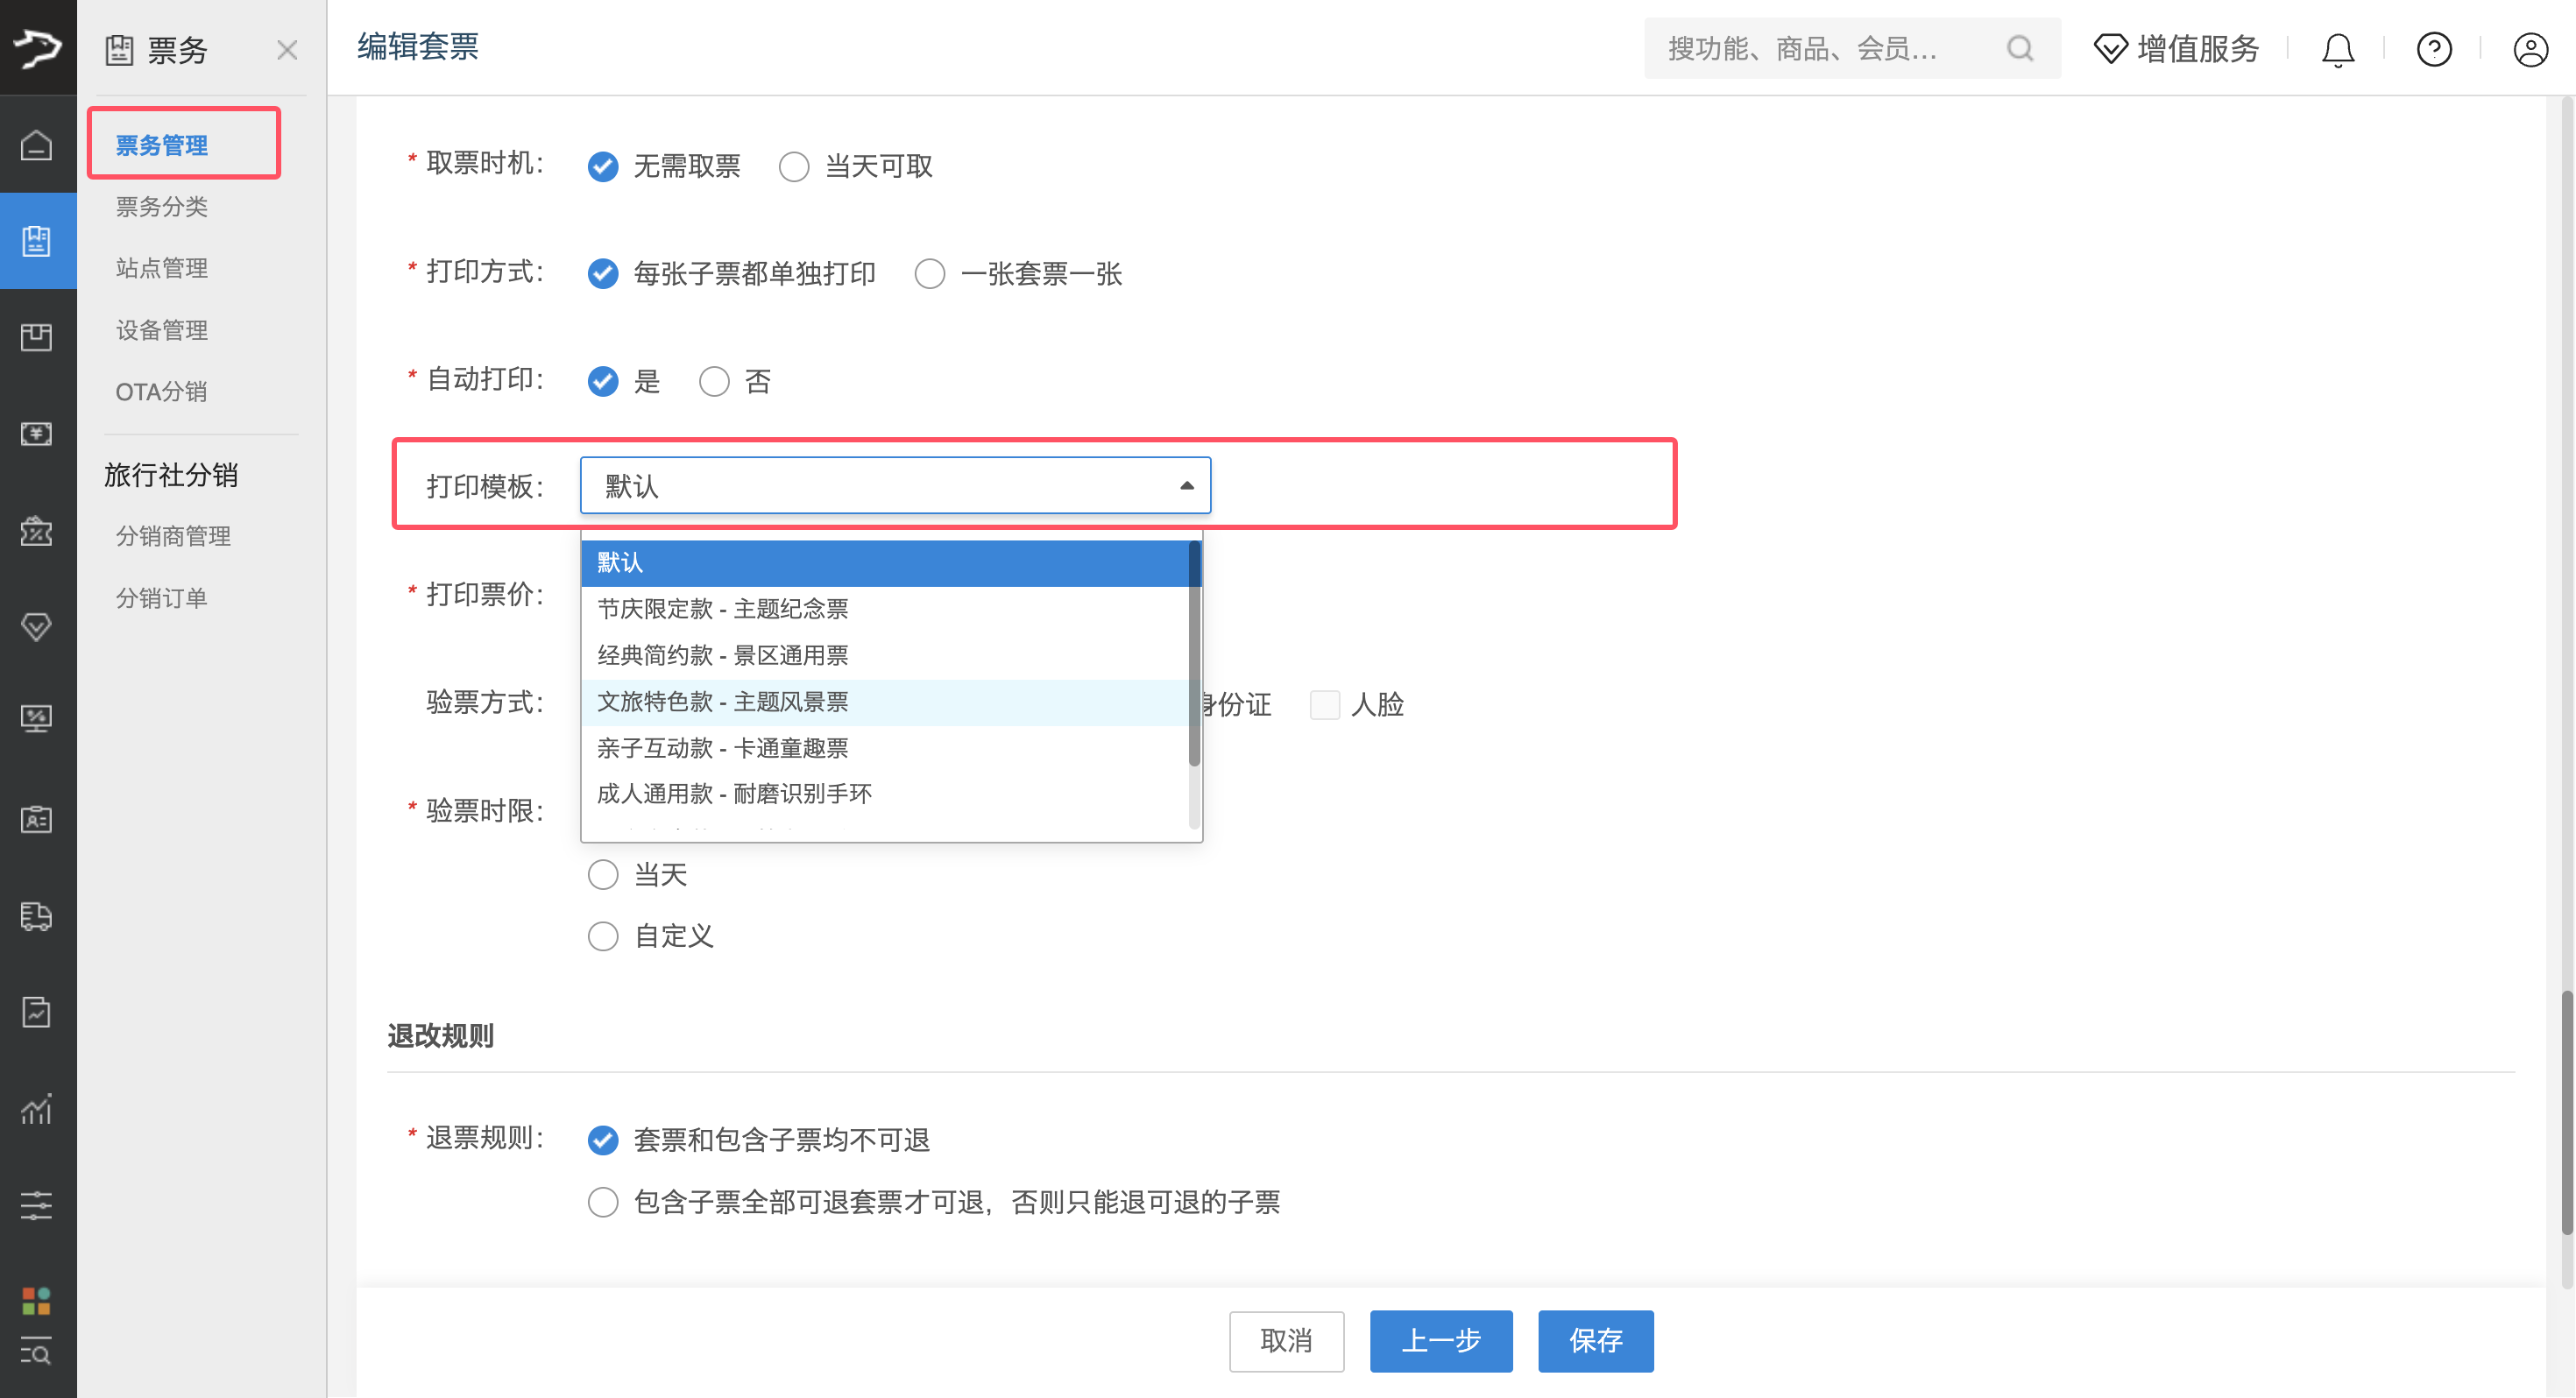Click the search magnifier icon
This screenshot has width=2576, height=1398.
click(2019, 48)
